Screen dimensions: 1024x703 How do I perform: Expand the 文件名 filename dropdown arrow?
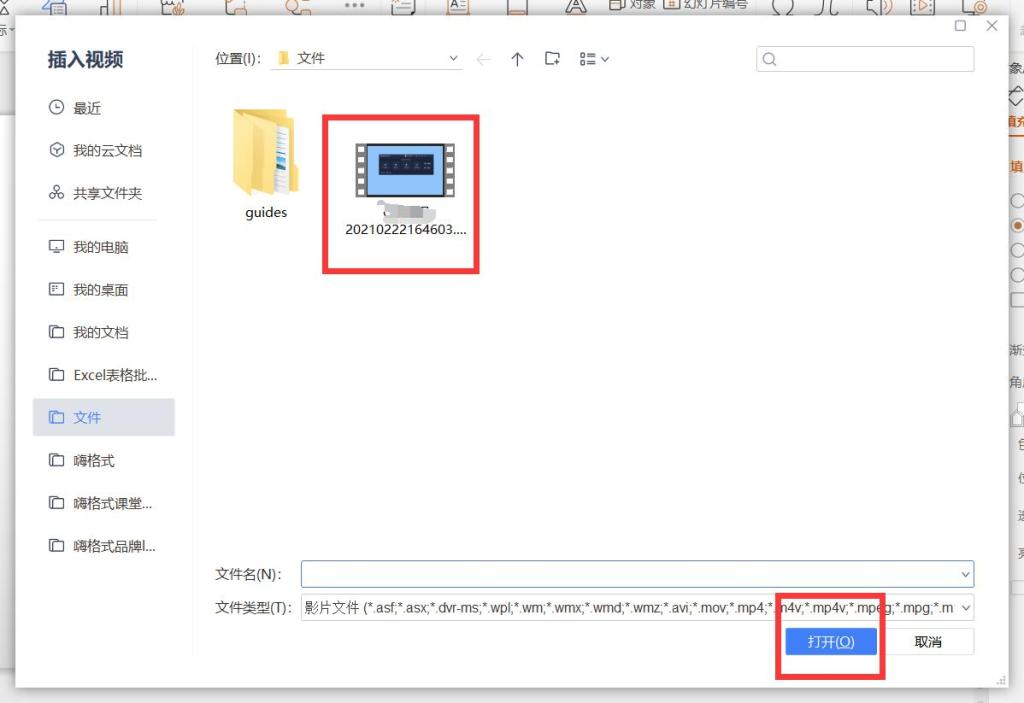pyautogui.click(x=964, y=574)
